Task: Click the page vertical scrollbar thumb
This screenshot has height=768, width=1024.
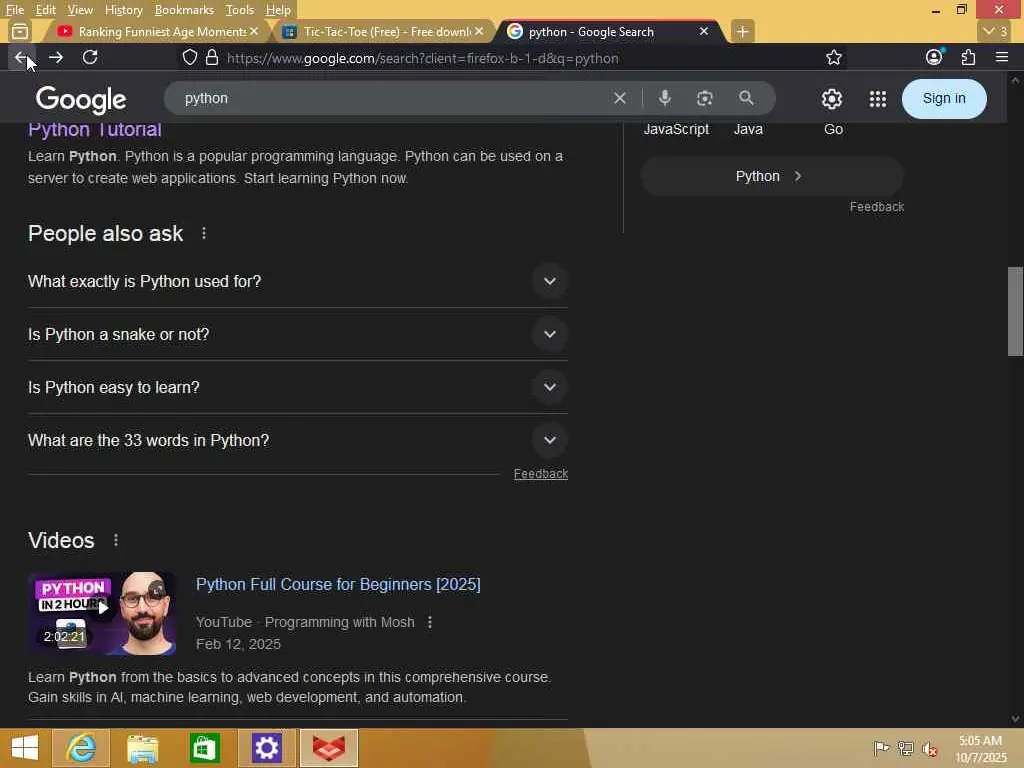Action: click(1015, 312)
